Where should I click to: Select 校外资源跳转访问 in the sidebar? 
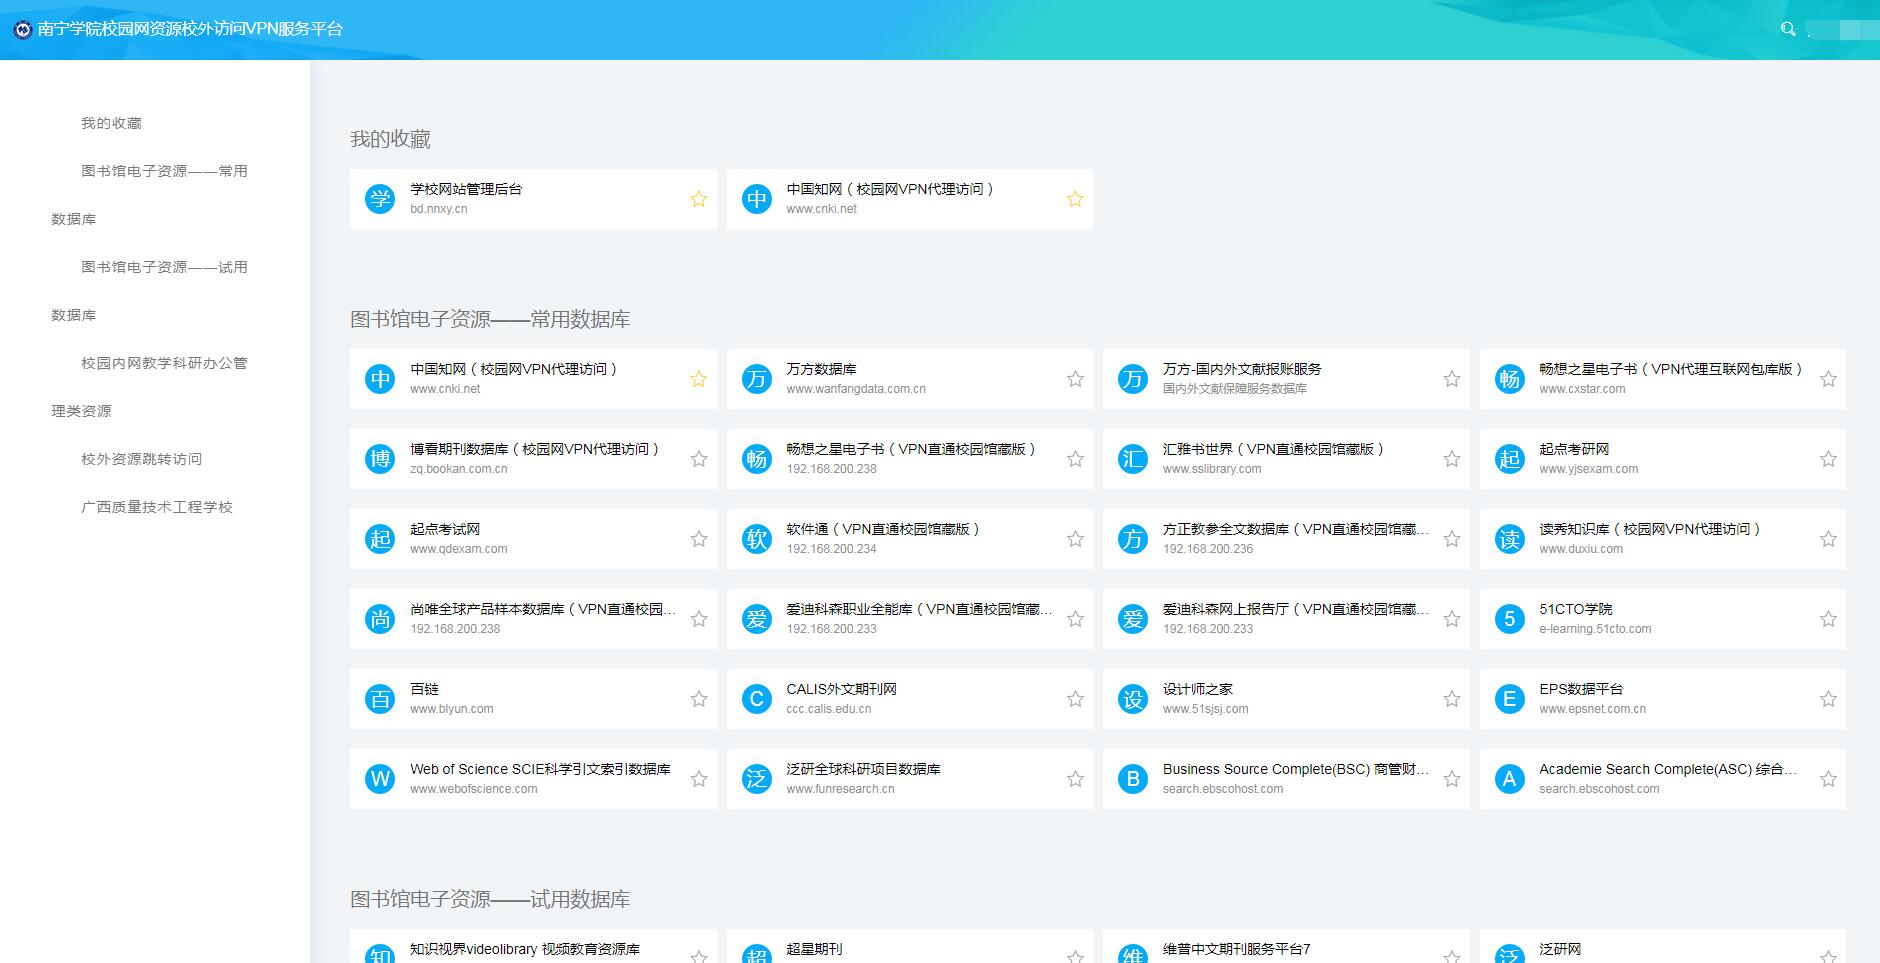(141, 459)
